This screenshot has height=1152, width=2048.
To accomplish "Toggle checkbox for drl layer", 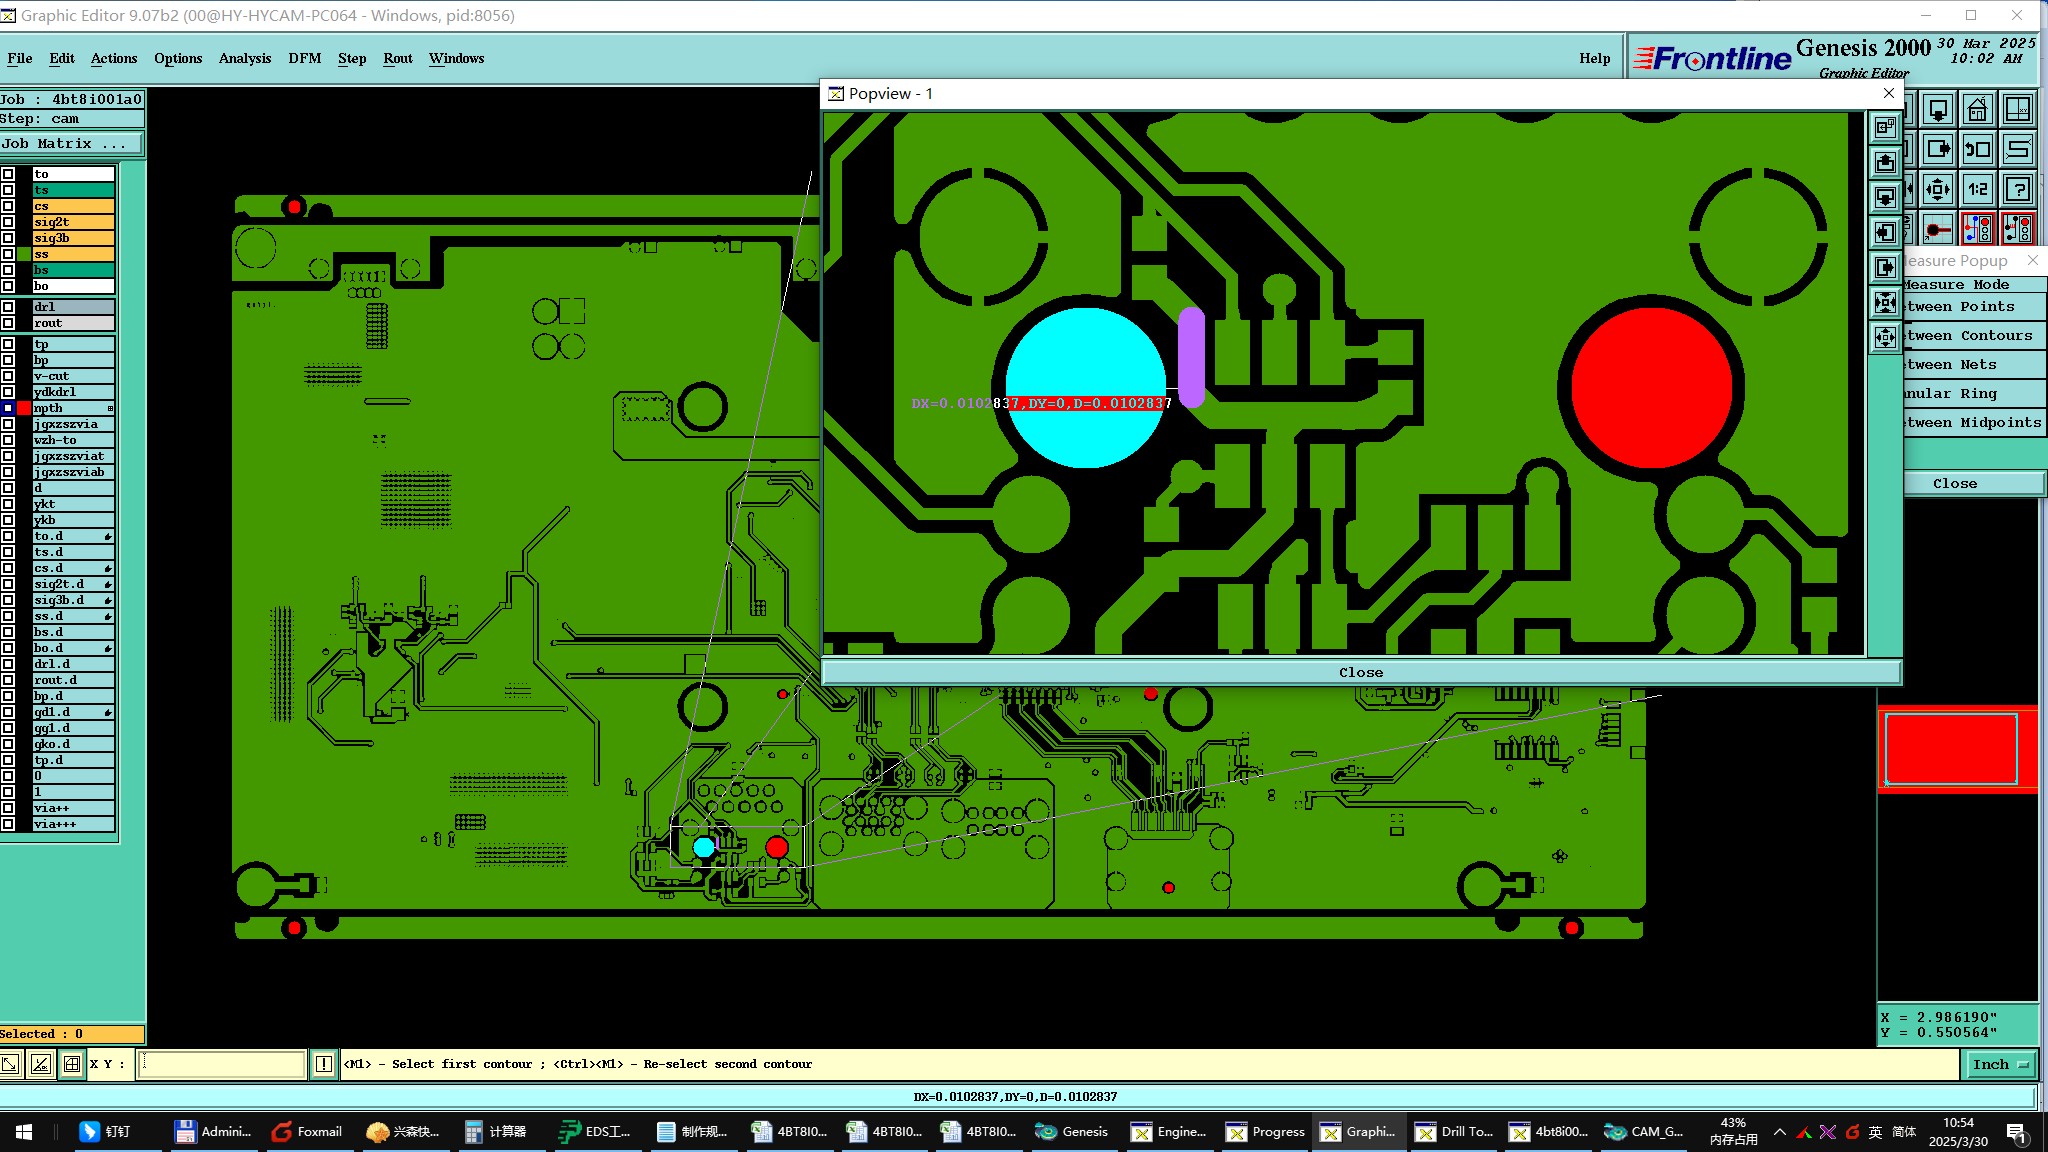I will point(8,307).
